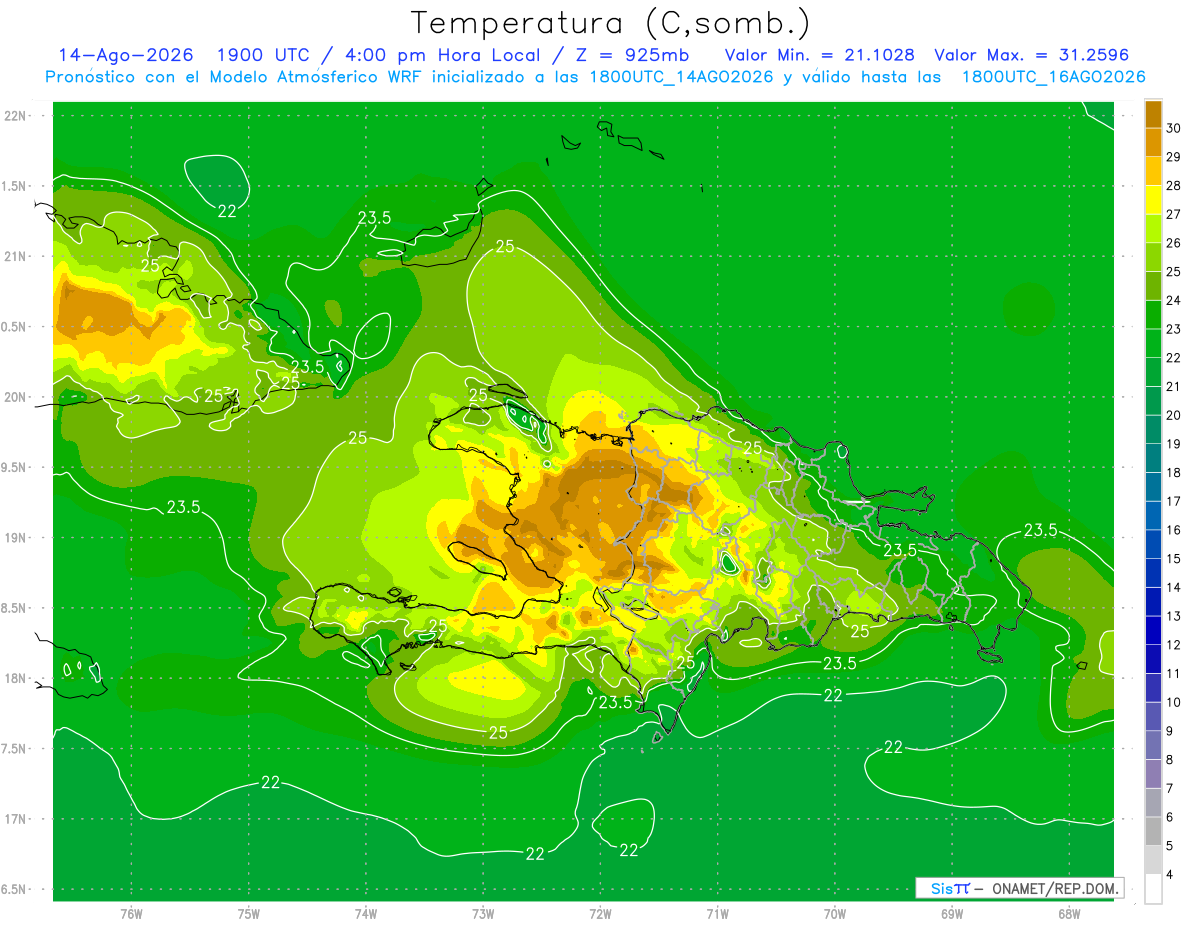Viewport: 1200px width, 927px height.
Task: Click the longitude axis label "73W"
Action: (x=483, y=914)
